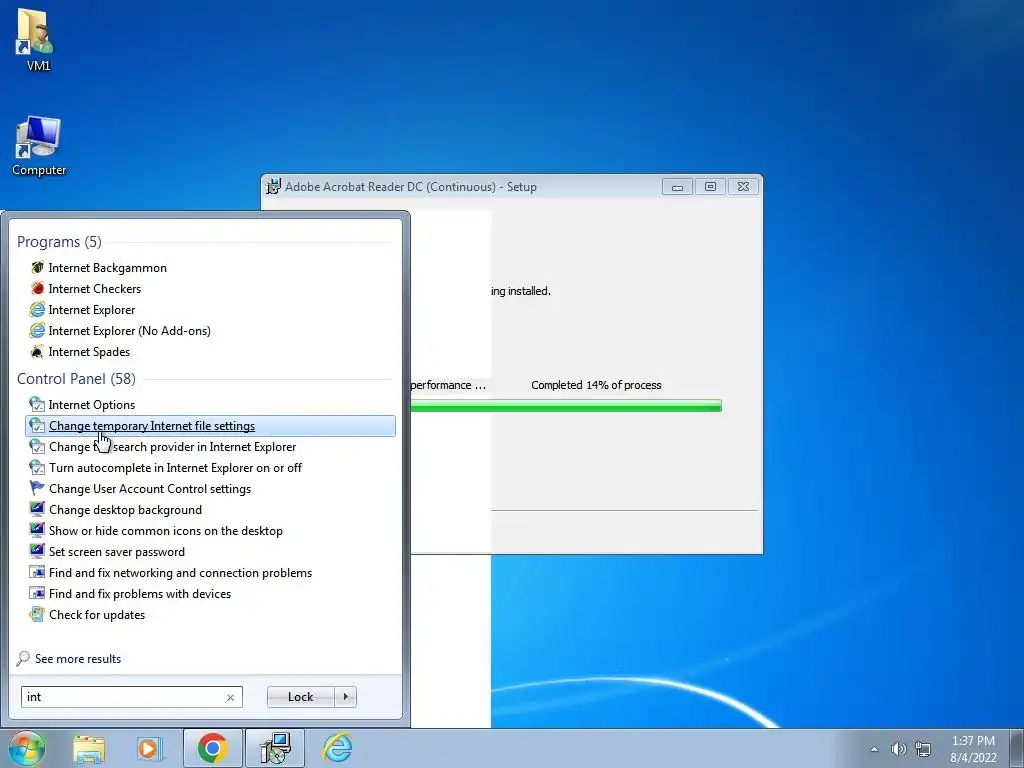Image resolution: width=1024 pixels, height=768 pixels.
Task: Click the Internet Options icon
Action: pyautogui.click(x=37, y=405)
